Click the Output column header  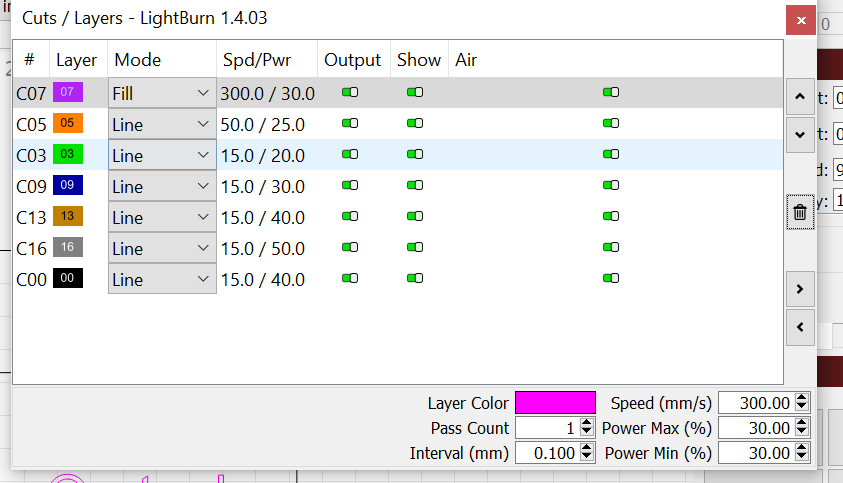(354, 60)
